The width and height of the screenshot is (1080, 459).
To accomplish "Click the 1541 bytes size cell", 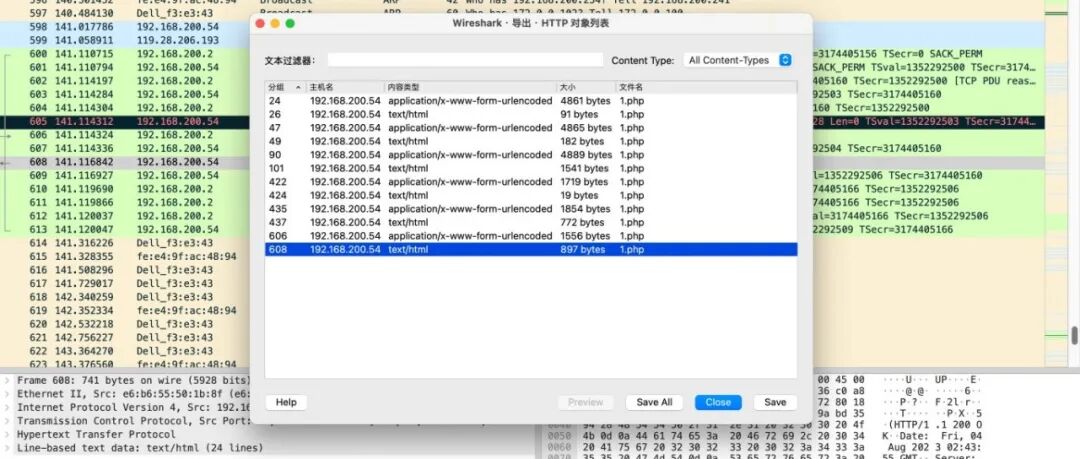I will pos(584,168).
